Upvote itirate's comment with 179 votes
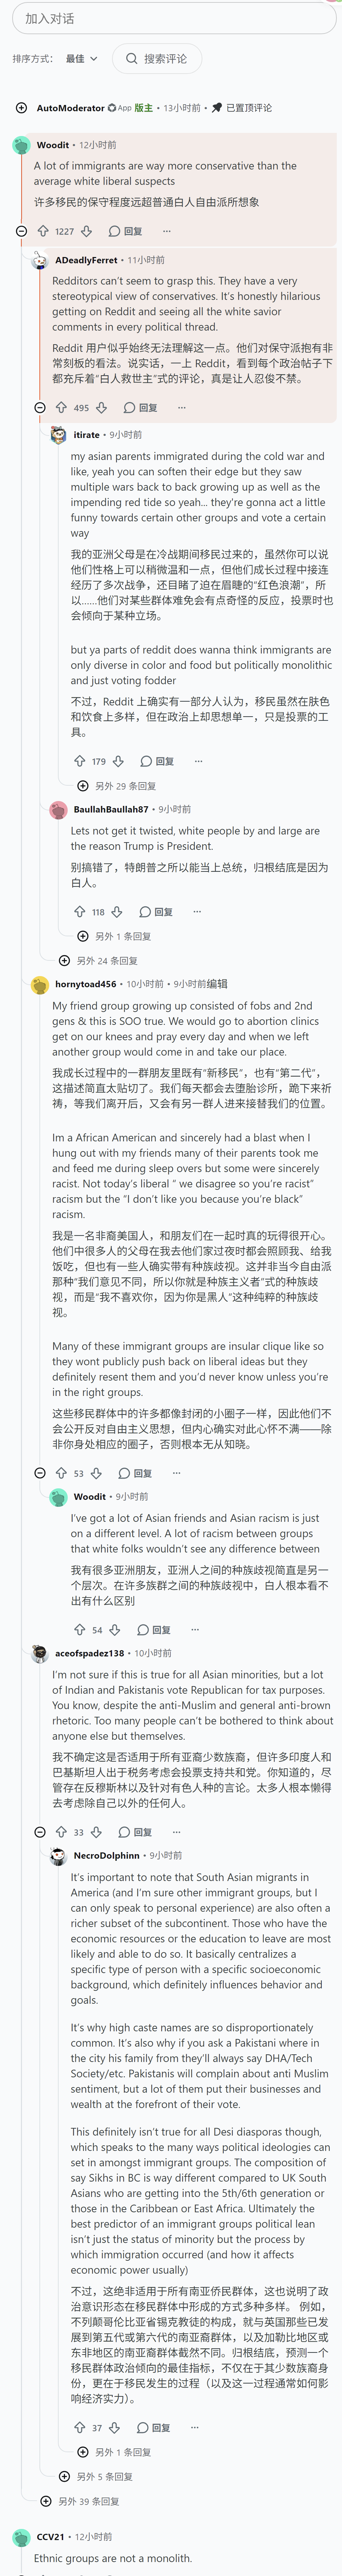342x2576 pixels. click(80, 761)
